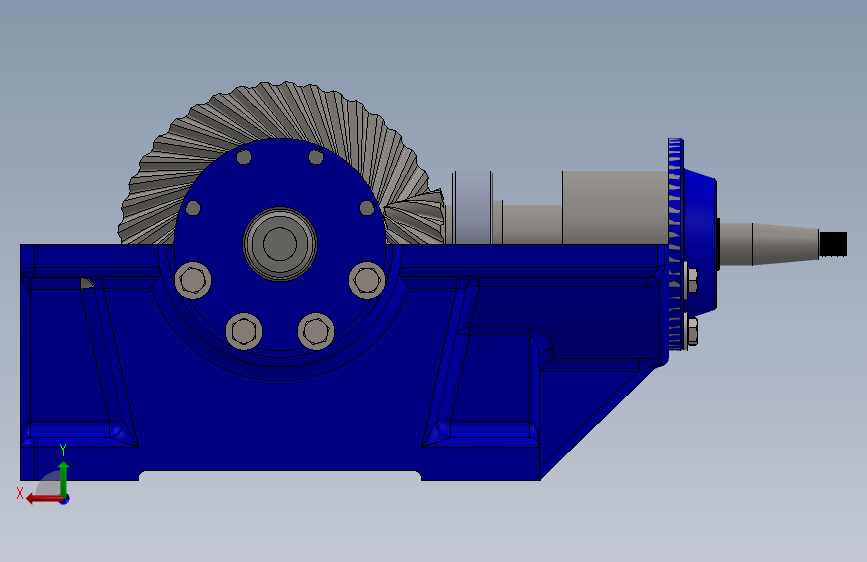Select the round blue bearing cover flange
The height and width of the screenshot is (562, 867).
[x=280, y=243]
